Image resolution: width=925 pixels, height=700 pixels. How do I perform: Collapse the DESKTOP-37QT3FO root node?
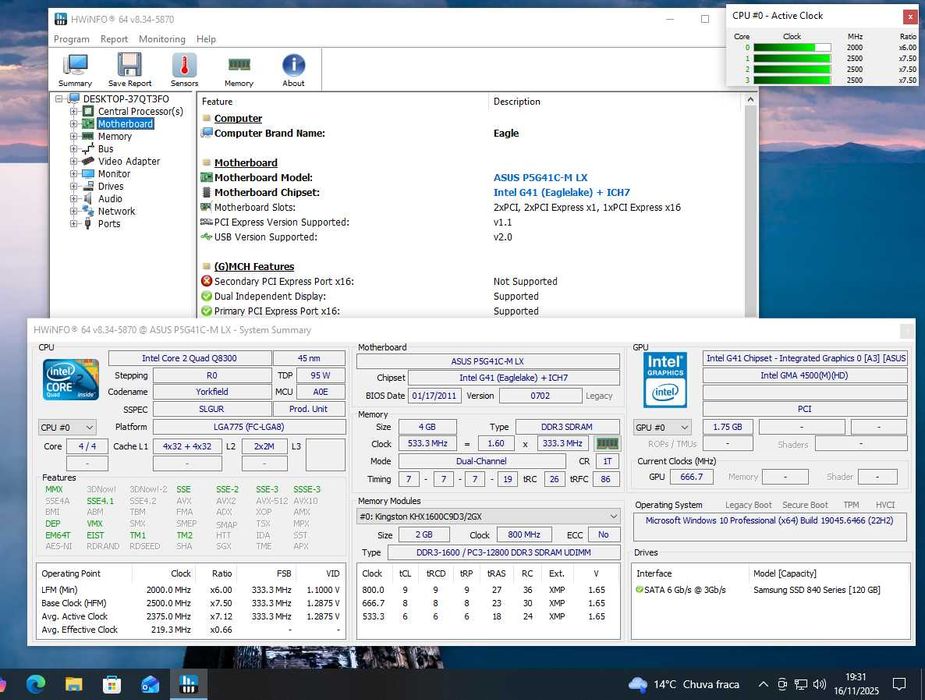point(59,98)
